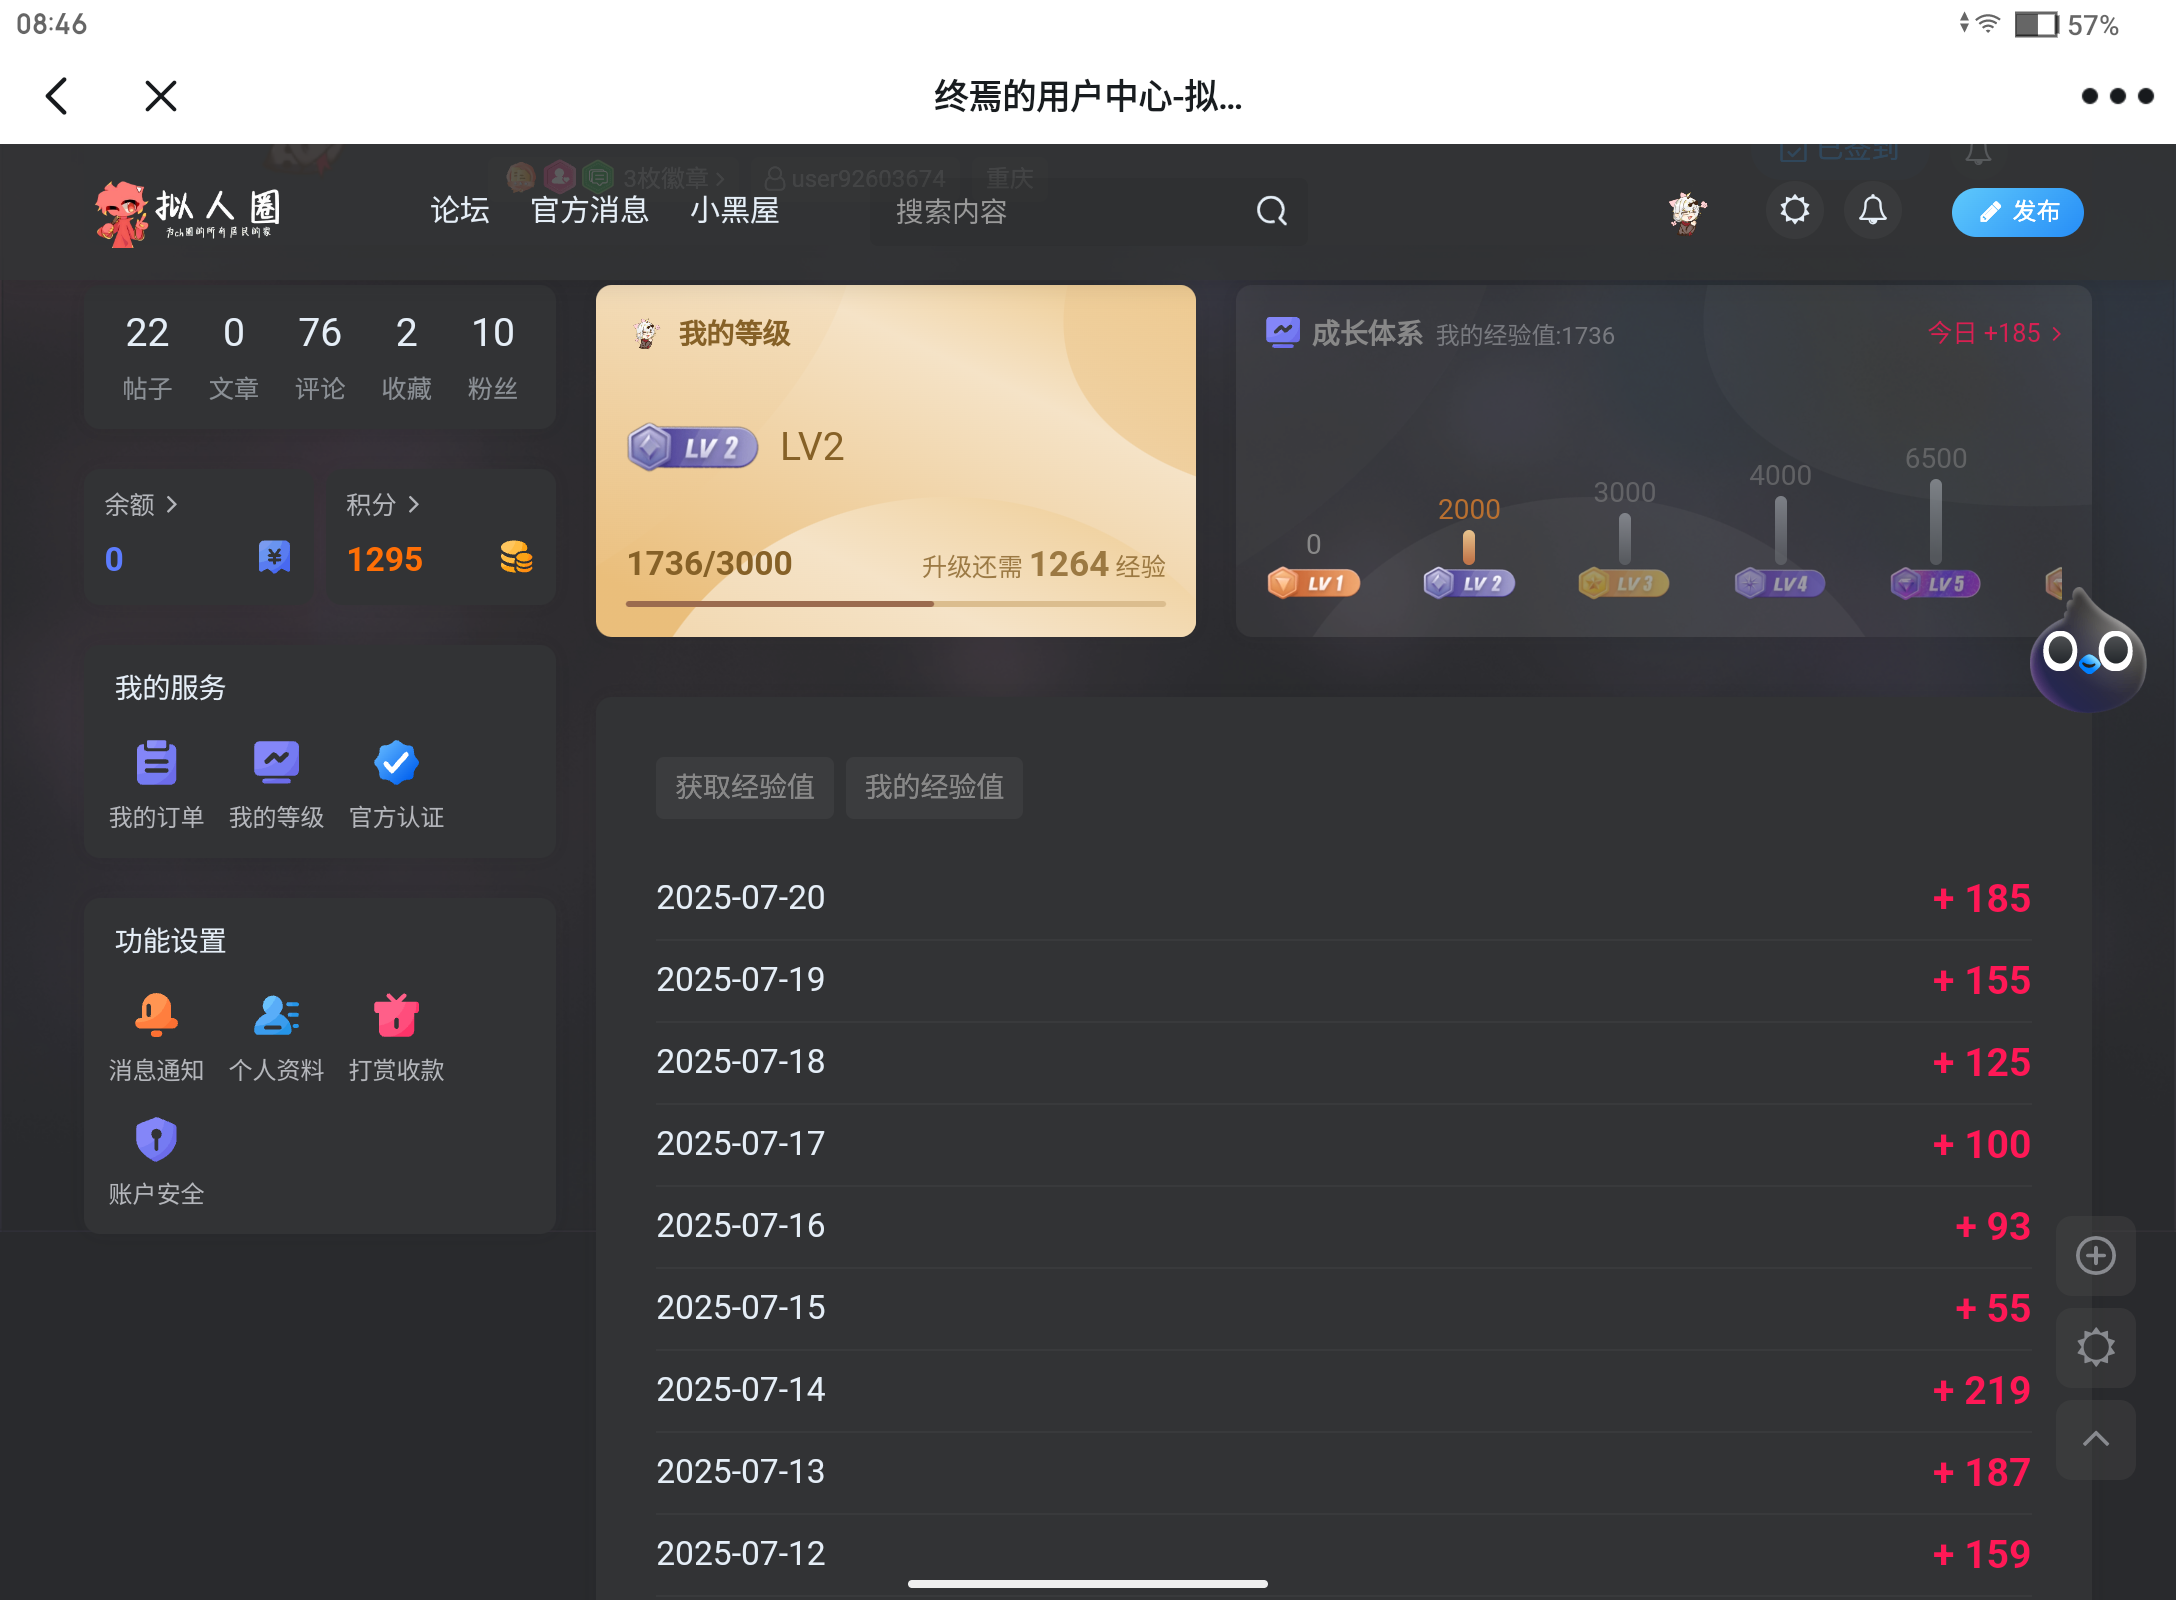This screenshot has height=1600, width=2176.
Task: Click the LV2 badge in growth chart
Action: [x=1469, y=583]
